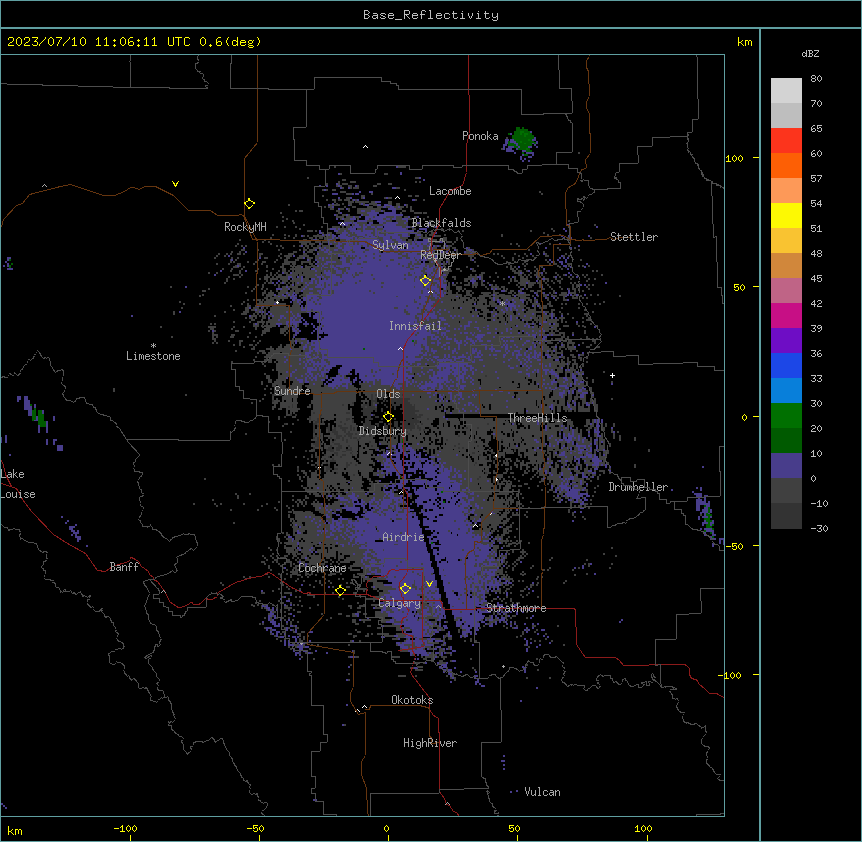Image resolution: width=862 pixels, height=842 pixels.
Task: Click the yellow V marker northeast of Calgary
Action: (x=429, y=584)
